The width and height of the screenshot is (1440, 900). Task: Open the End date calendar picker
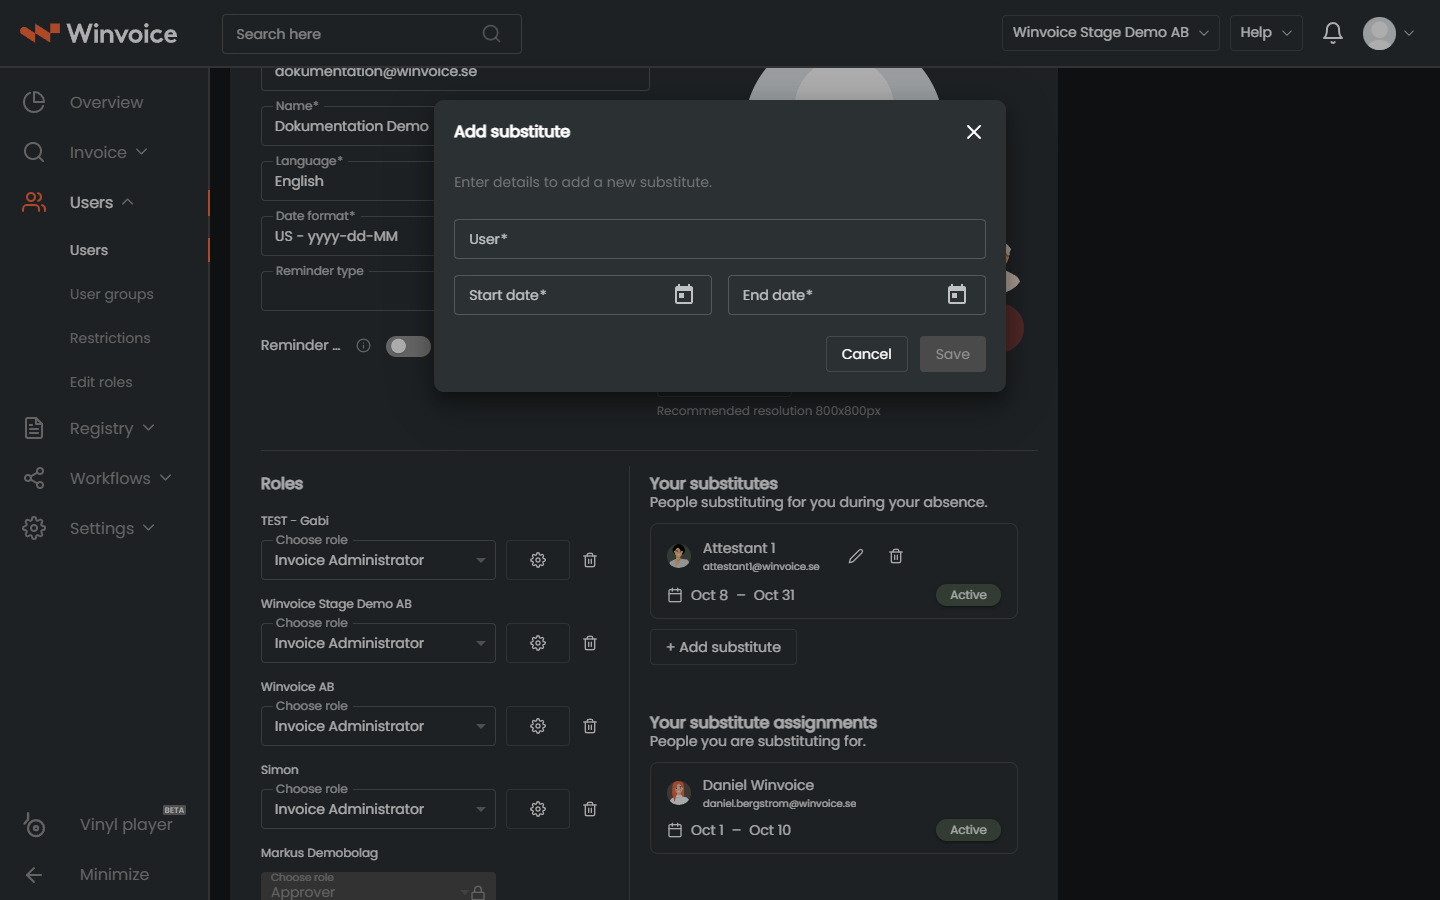tap(957, 294)
